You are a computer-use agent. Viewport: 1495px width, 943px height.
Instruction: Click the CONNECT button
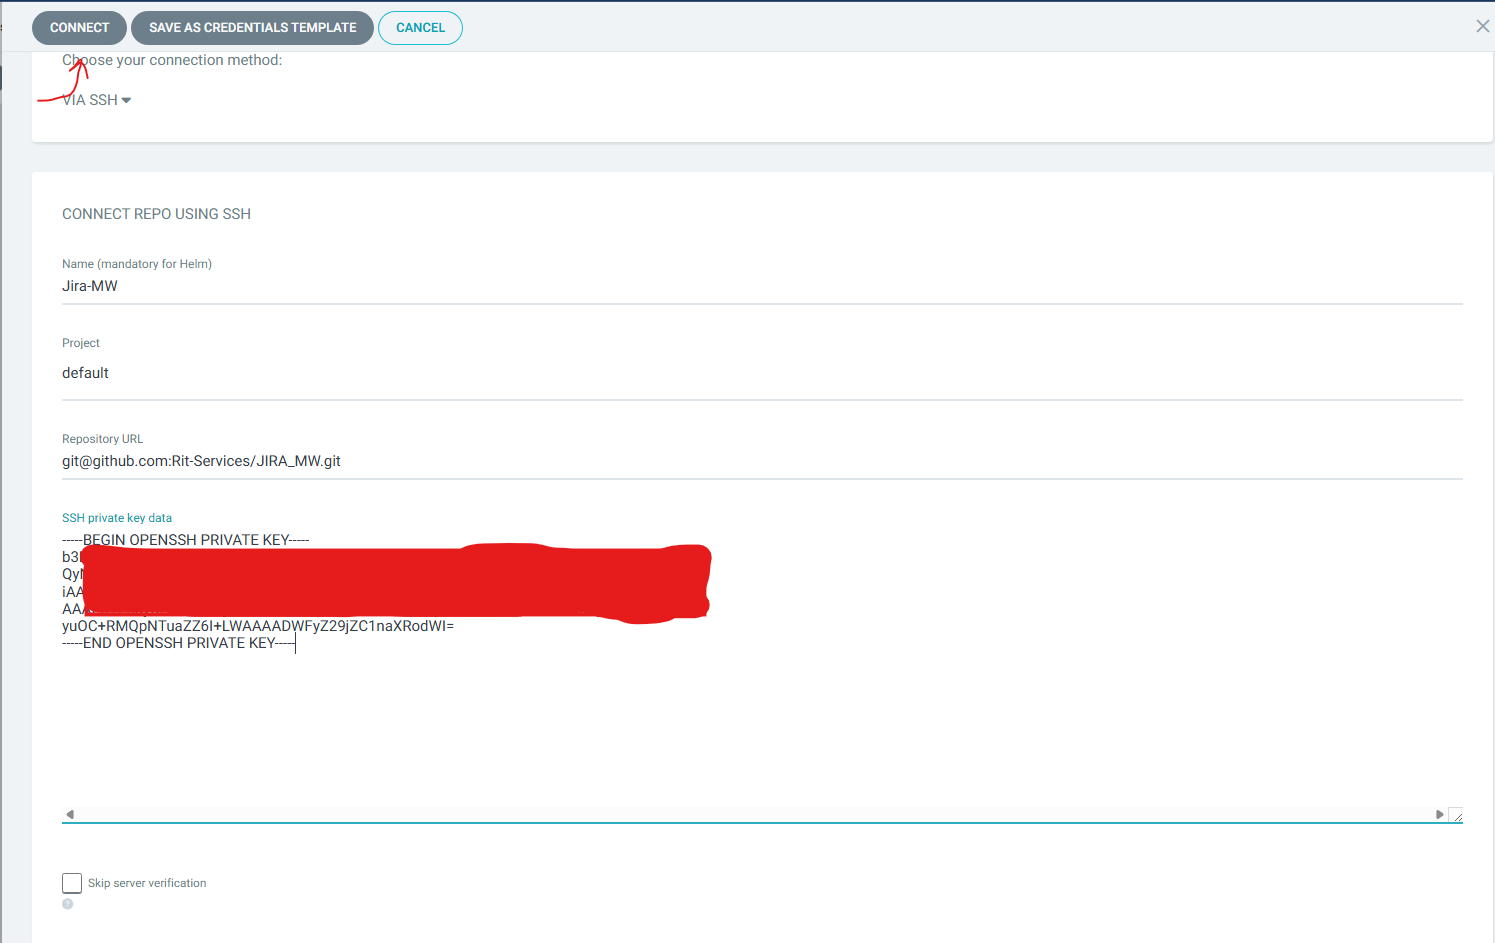80,28
